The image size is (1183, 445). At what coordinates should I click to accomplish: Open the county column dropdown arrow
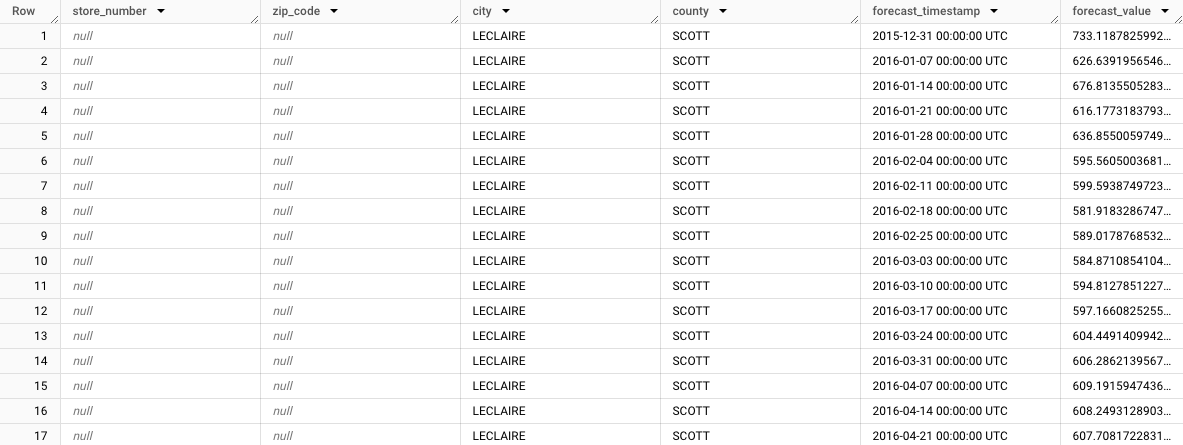pos(722,11)
